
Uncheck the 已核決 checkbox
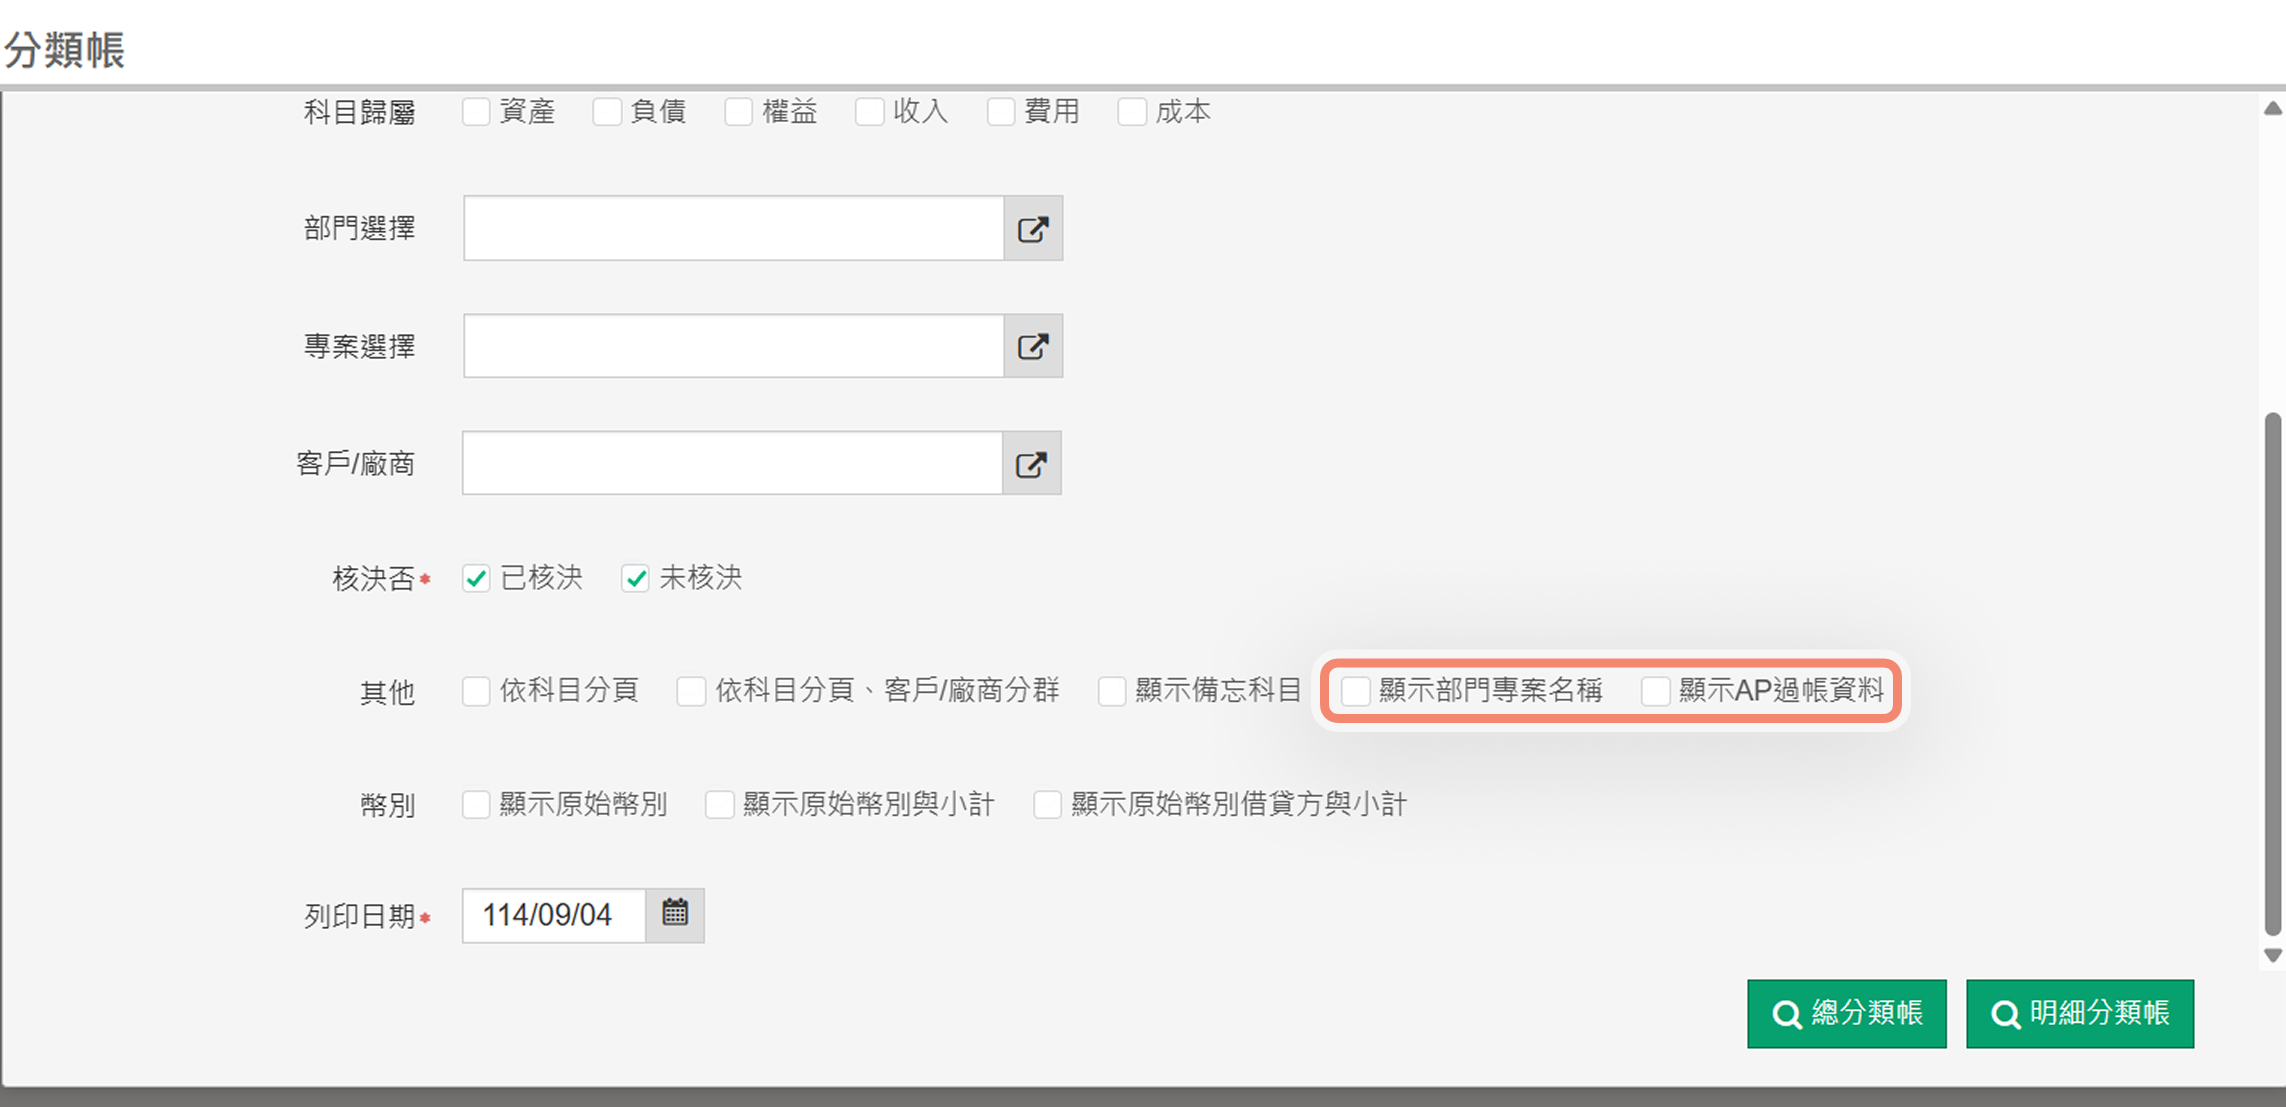click(x=476, y=578)
